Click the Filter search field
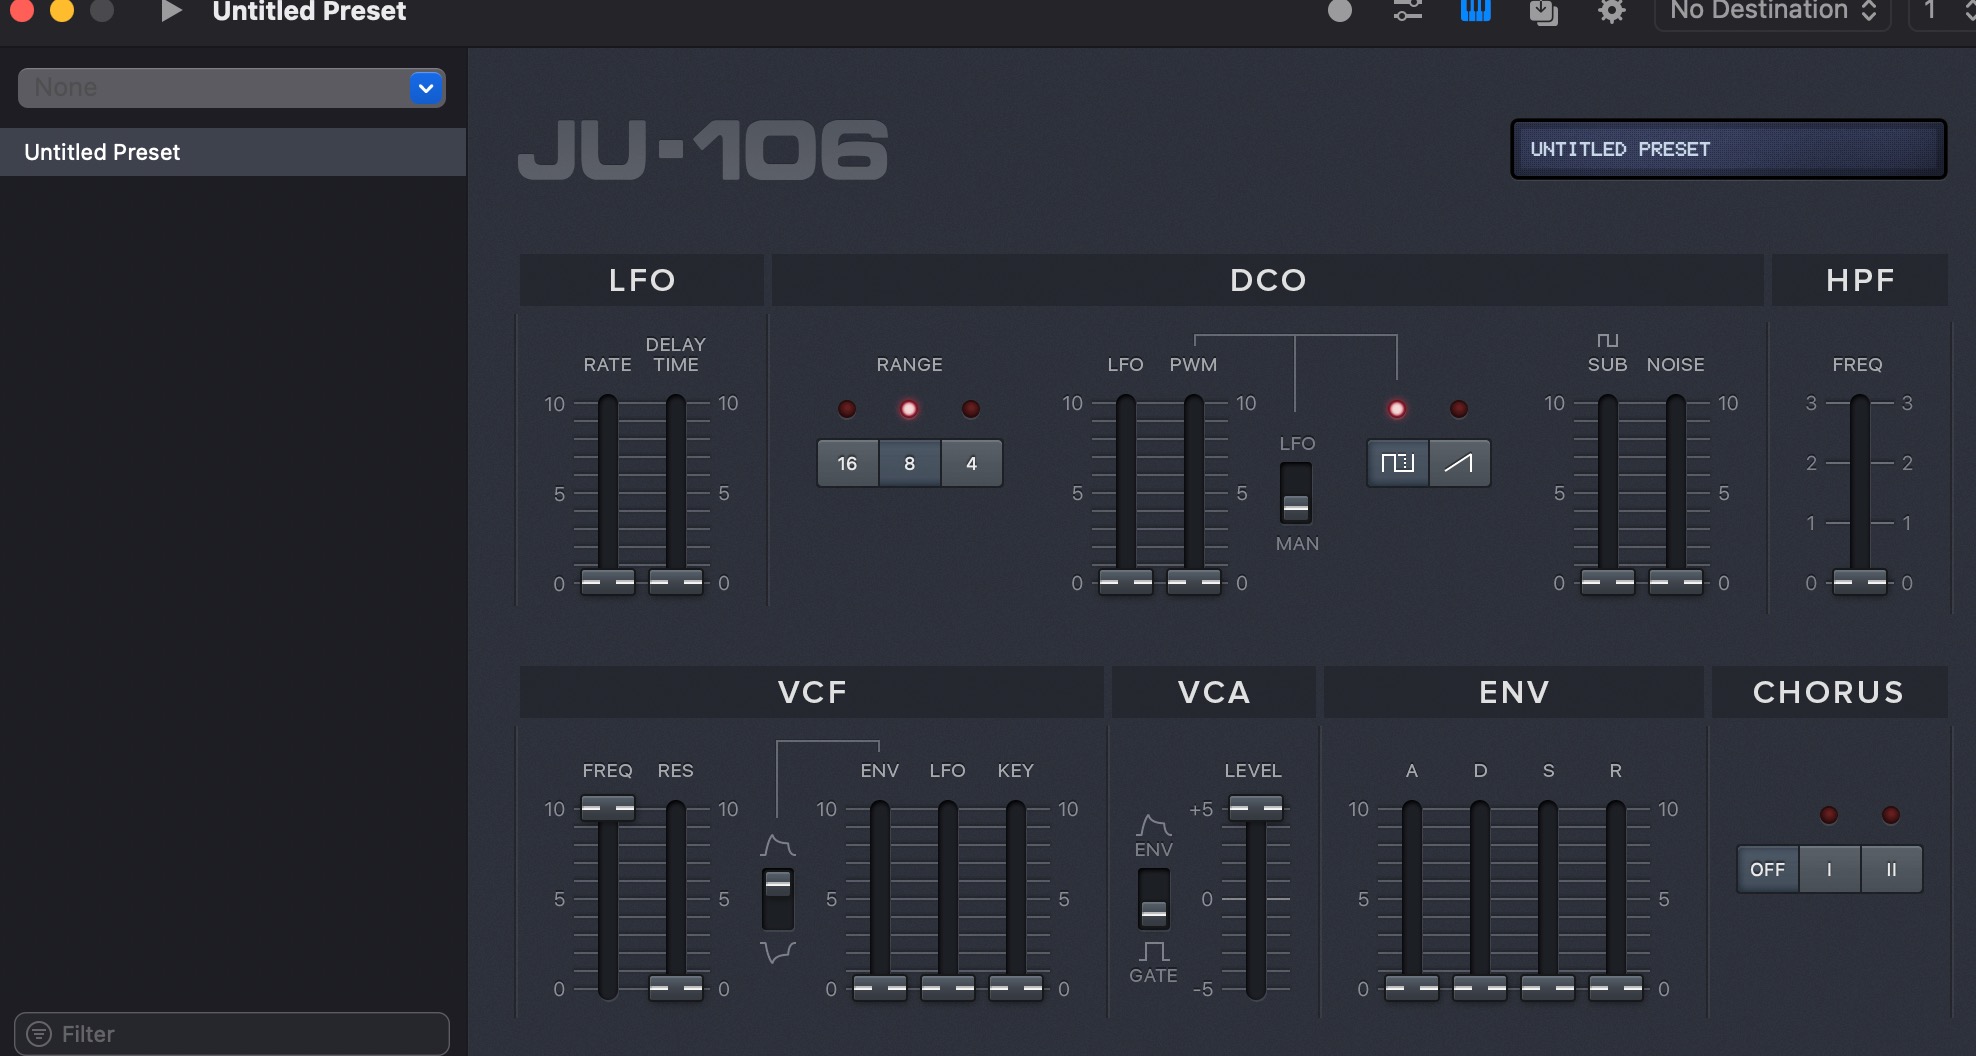This screenshot has width=1976, height=1056. [x=232, y=1034]
